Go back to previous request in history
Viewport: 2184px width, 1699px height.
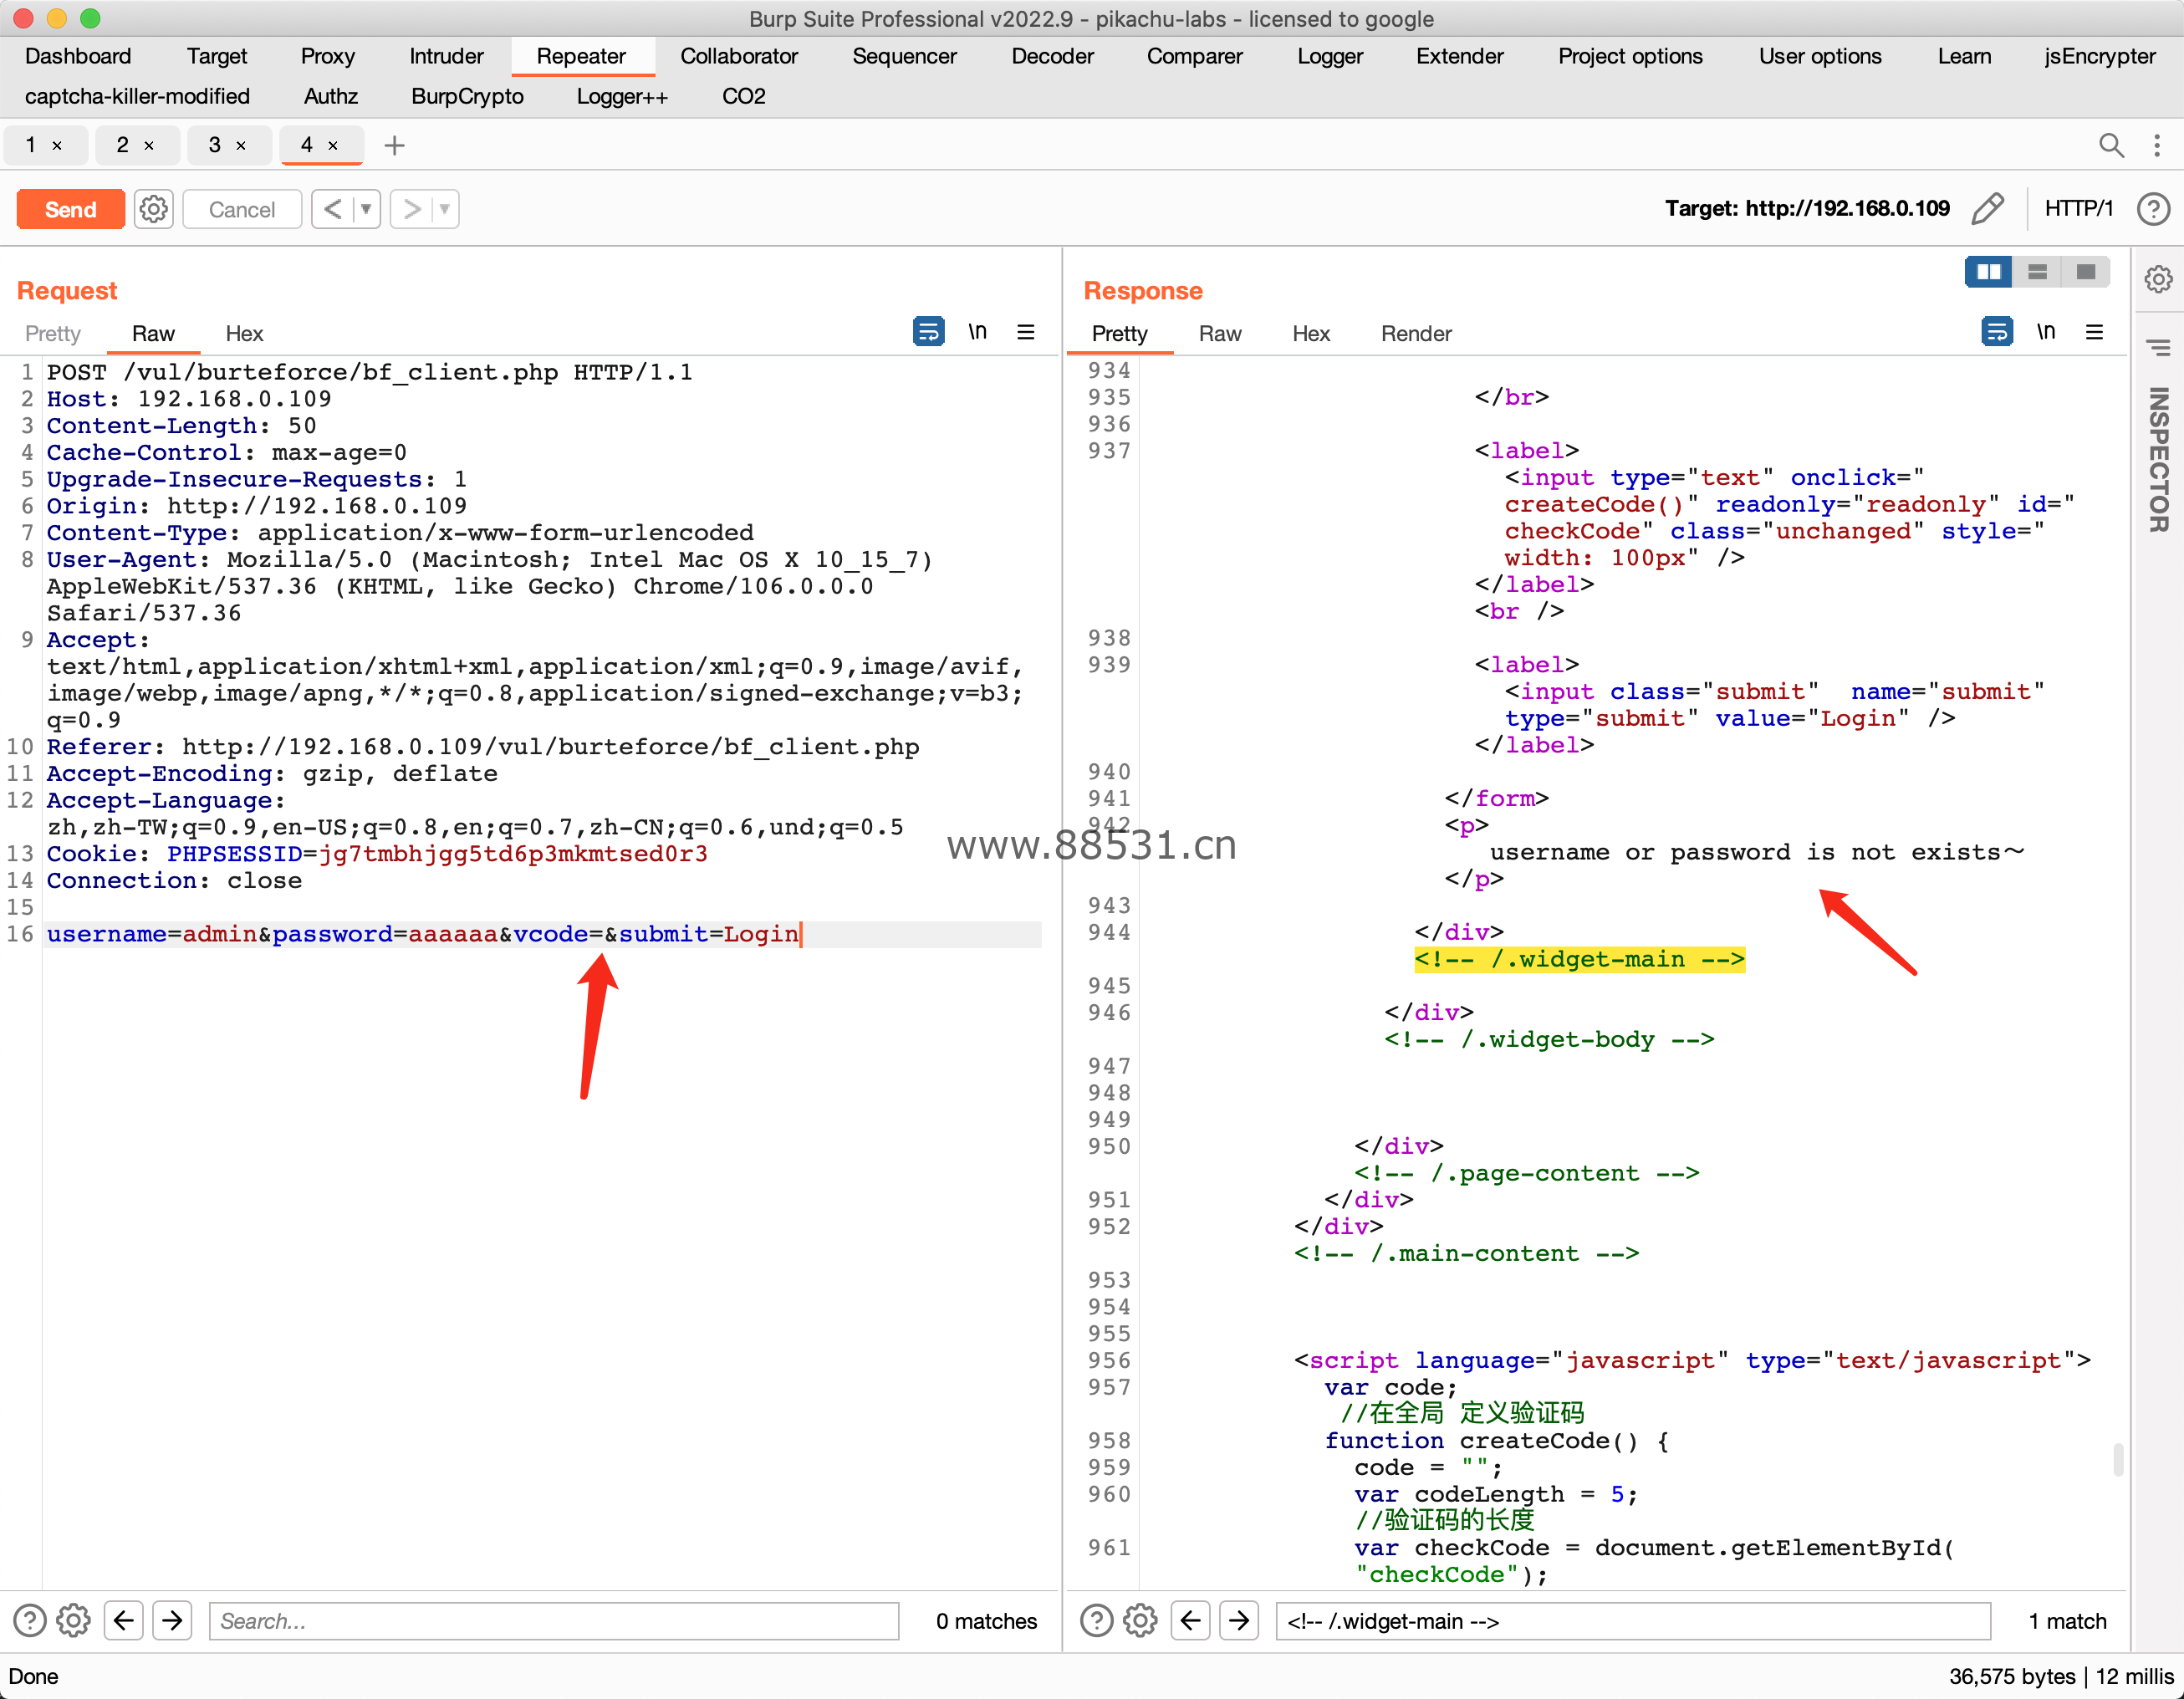click(333, 209)
